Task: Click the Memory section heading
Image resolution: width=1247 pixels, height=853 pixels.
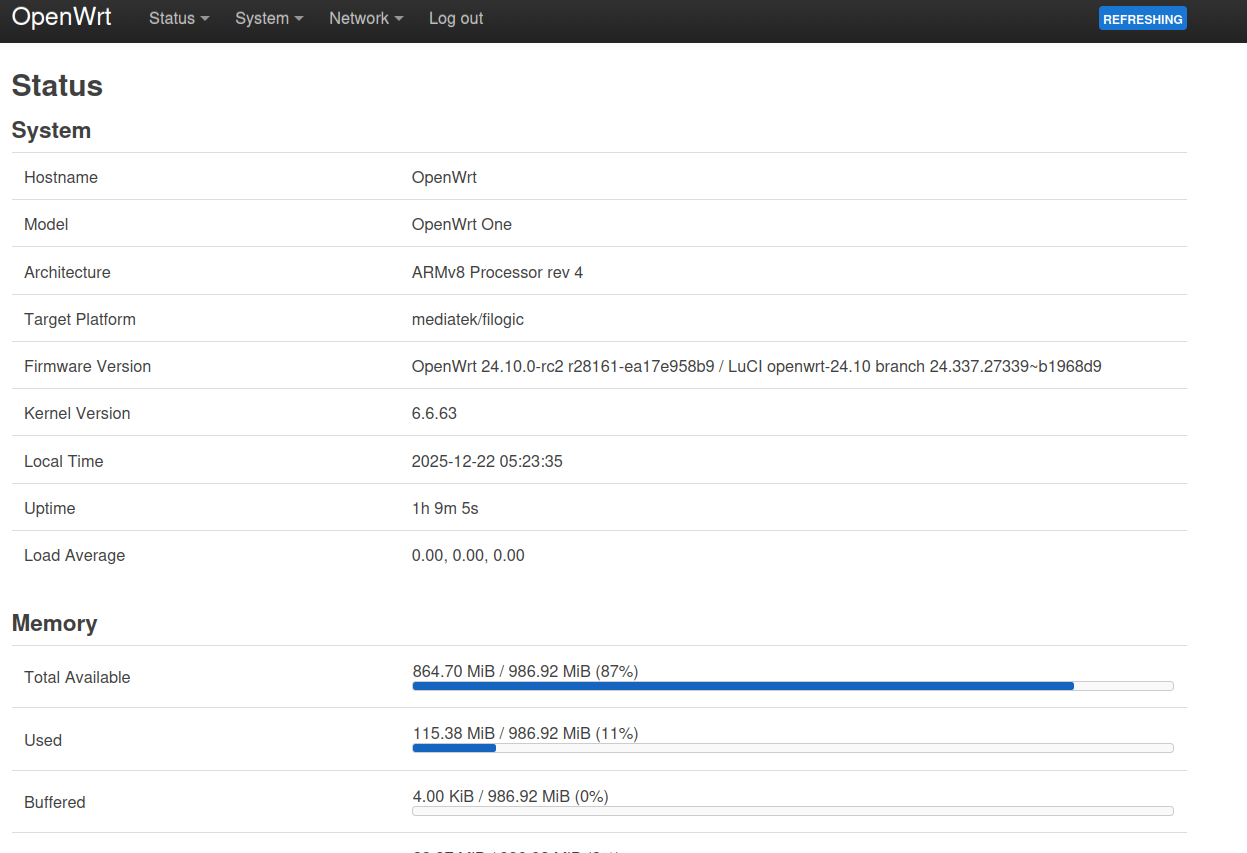Action: click(54, 624)
